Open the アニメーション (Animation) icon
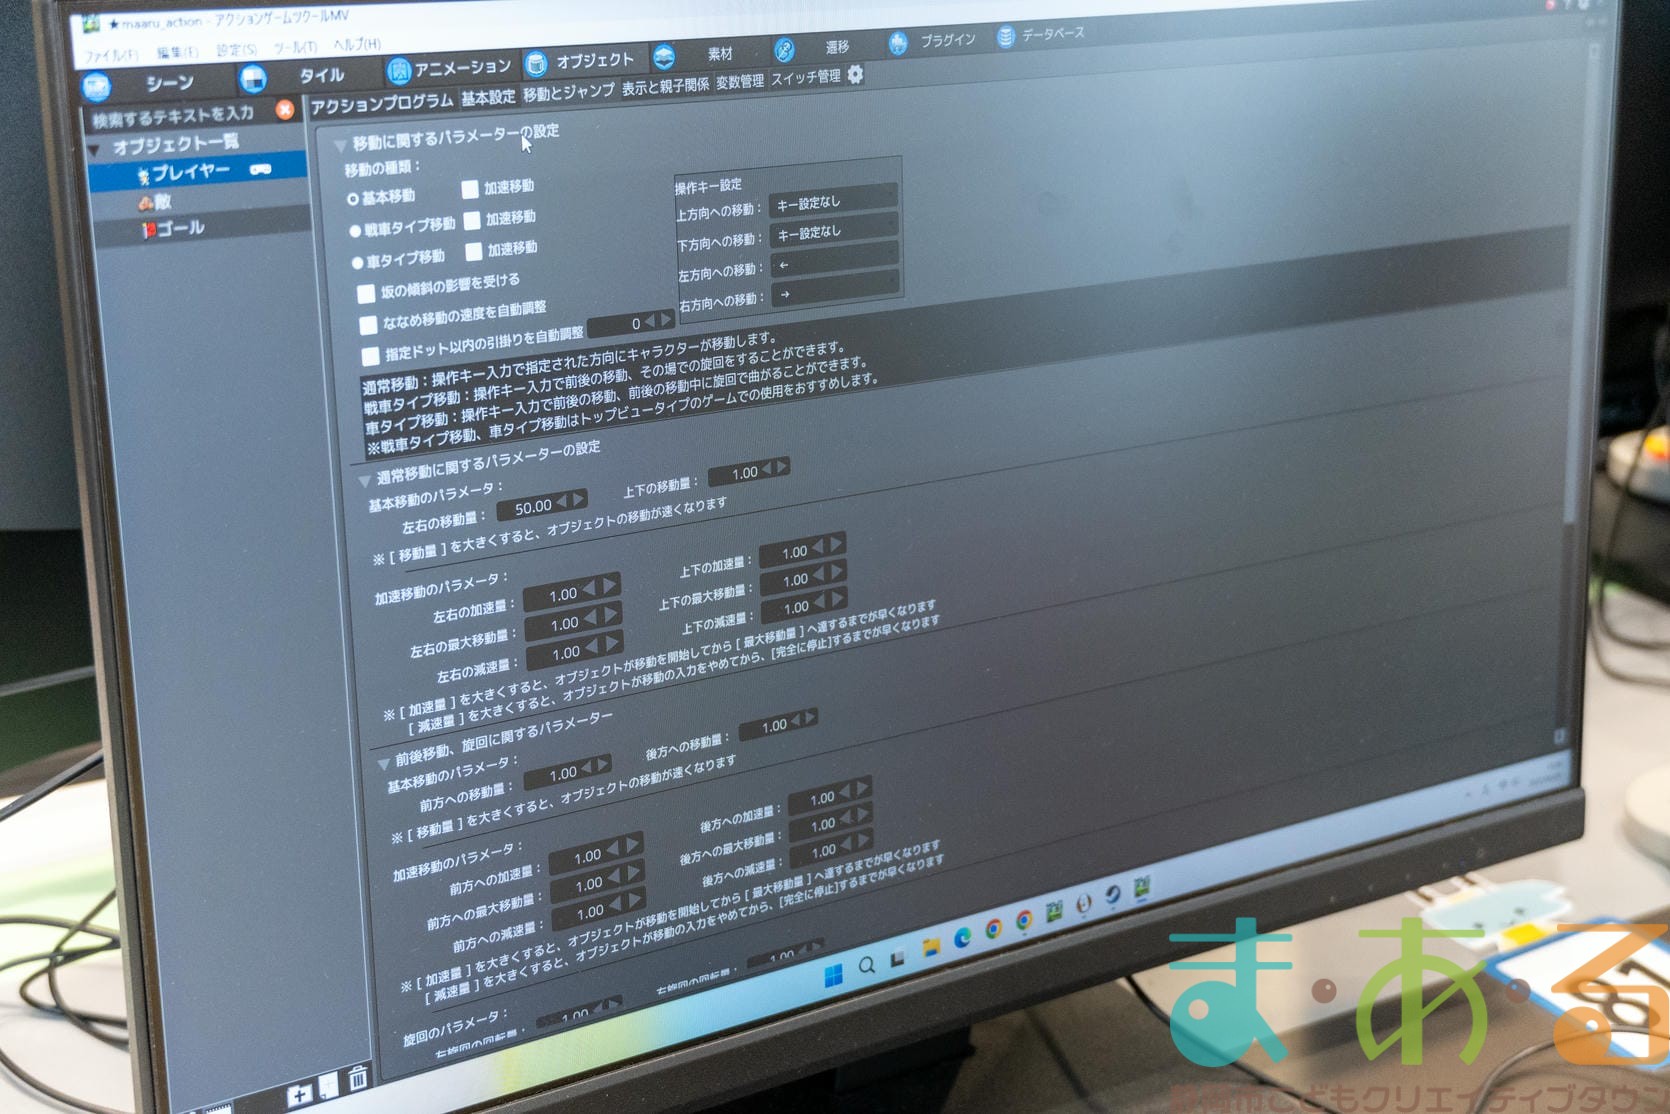Screen dimensions: 1670x1114 [399, 70]
